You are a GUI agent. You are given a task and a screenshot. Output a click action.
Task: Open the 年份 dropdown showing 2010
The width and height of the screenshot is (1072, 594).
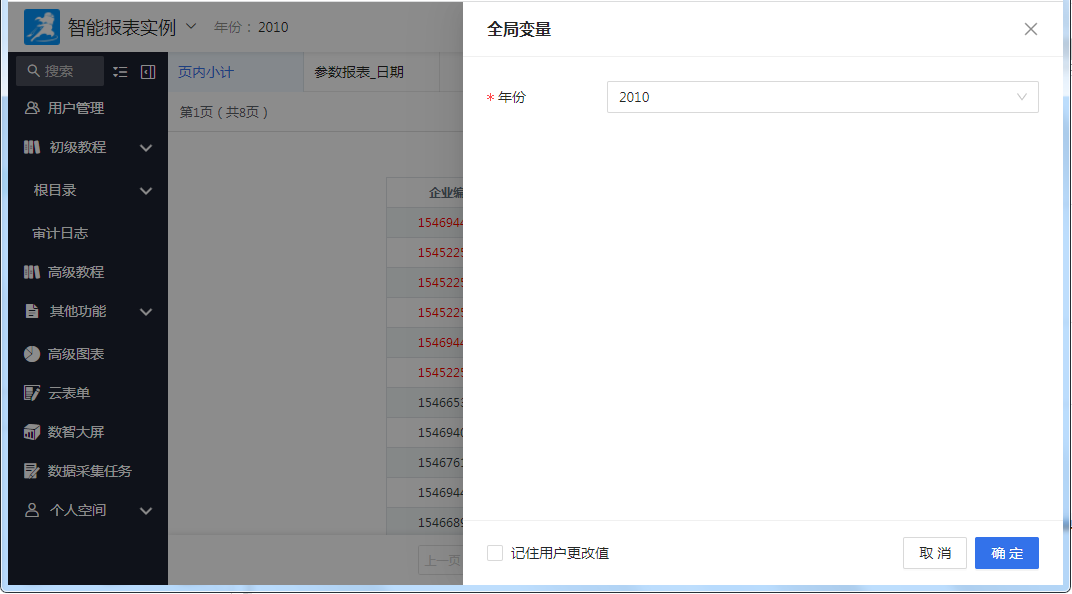[822, 97]
